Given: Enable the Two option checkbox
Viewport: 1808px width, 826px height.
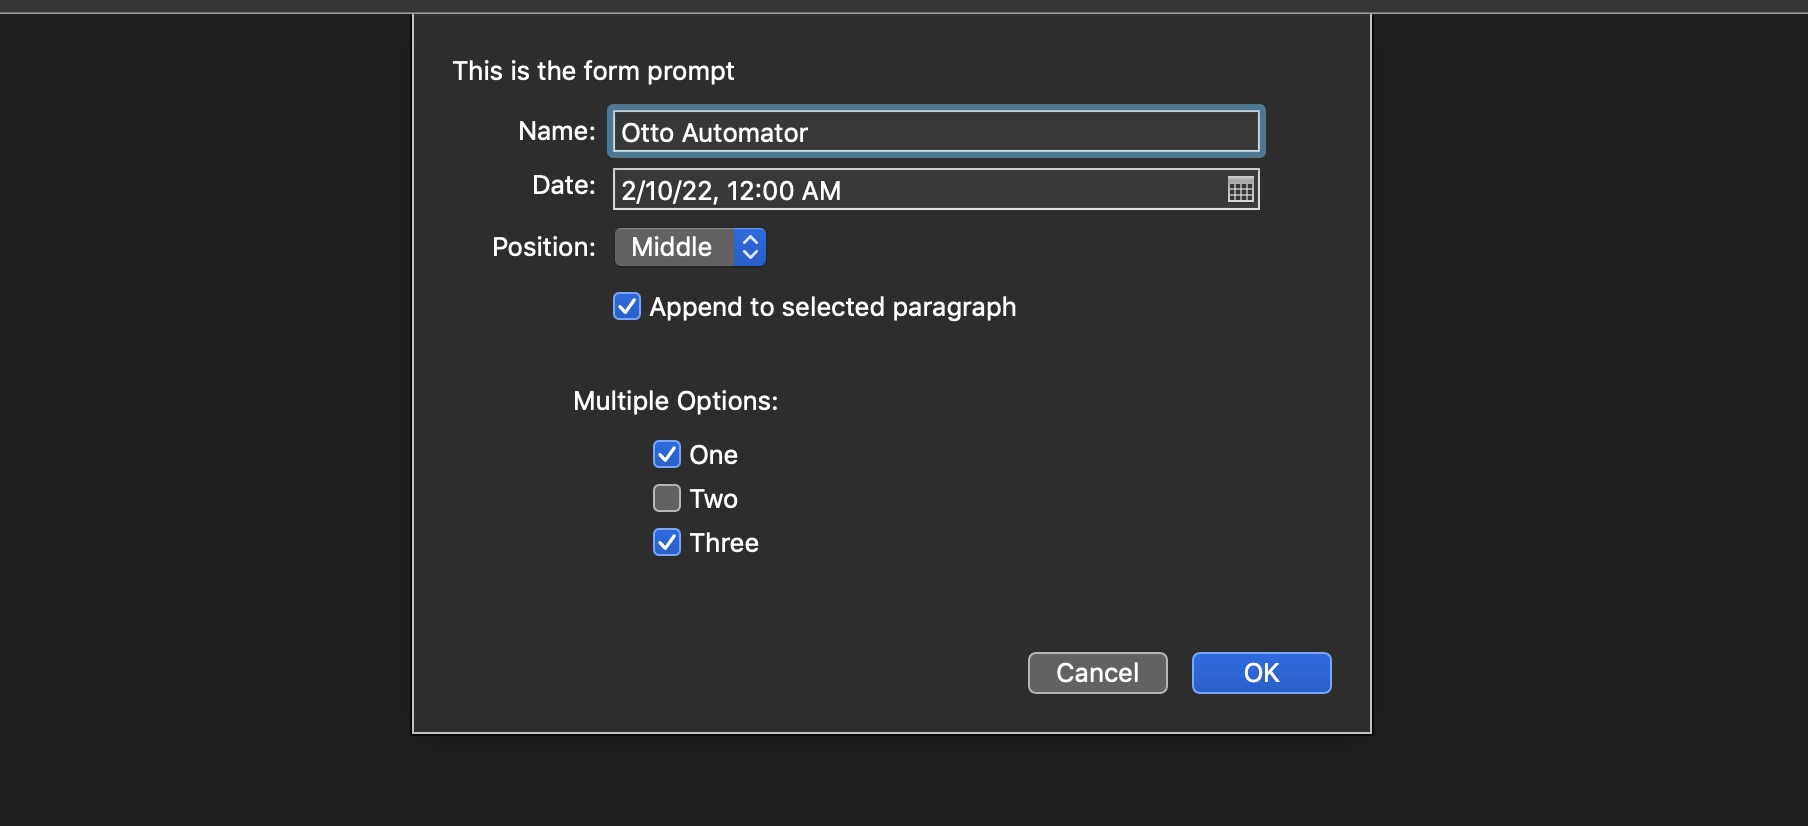Looking at the screenshot, I should 667,498.
